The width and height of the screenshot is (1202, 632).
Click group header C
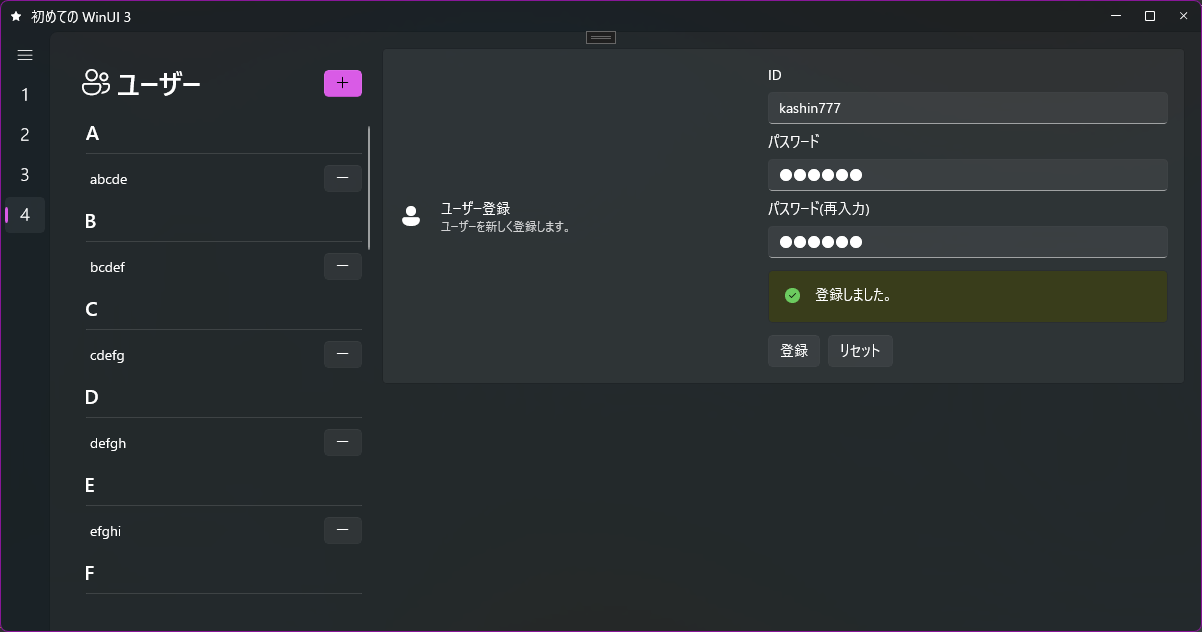pos(92,310)
